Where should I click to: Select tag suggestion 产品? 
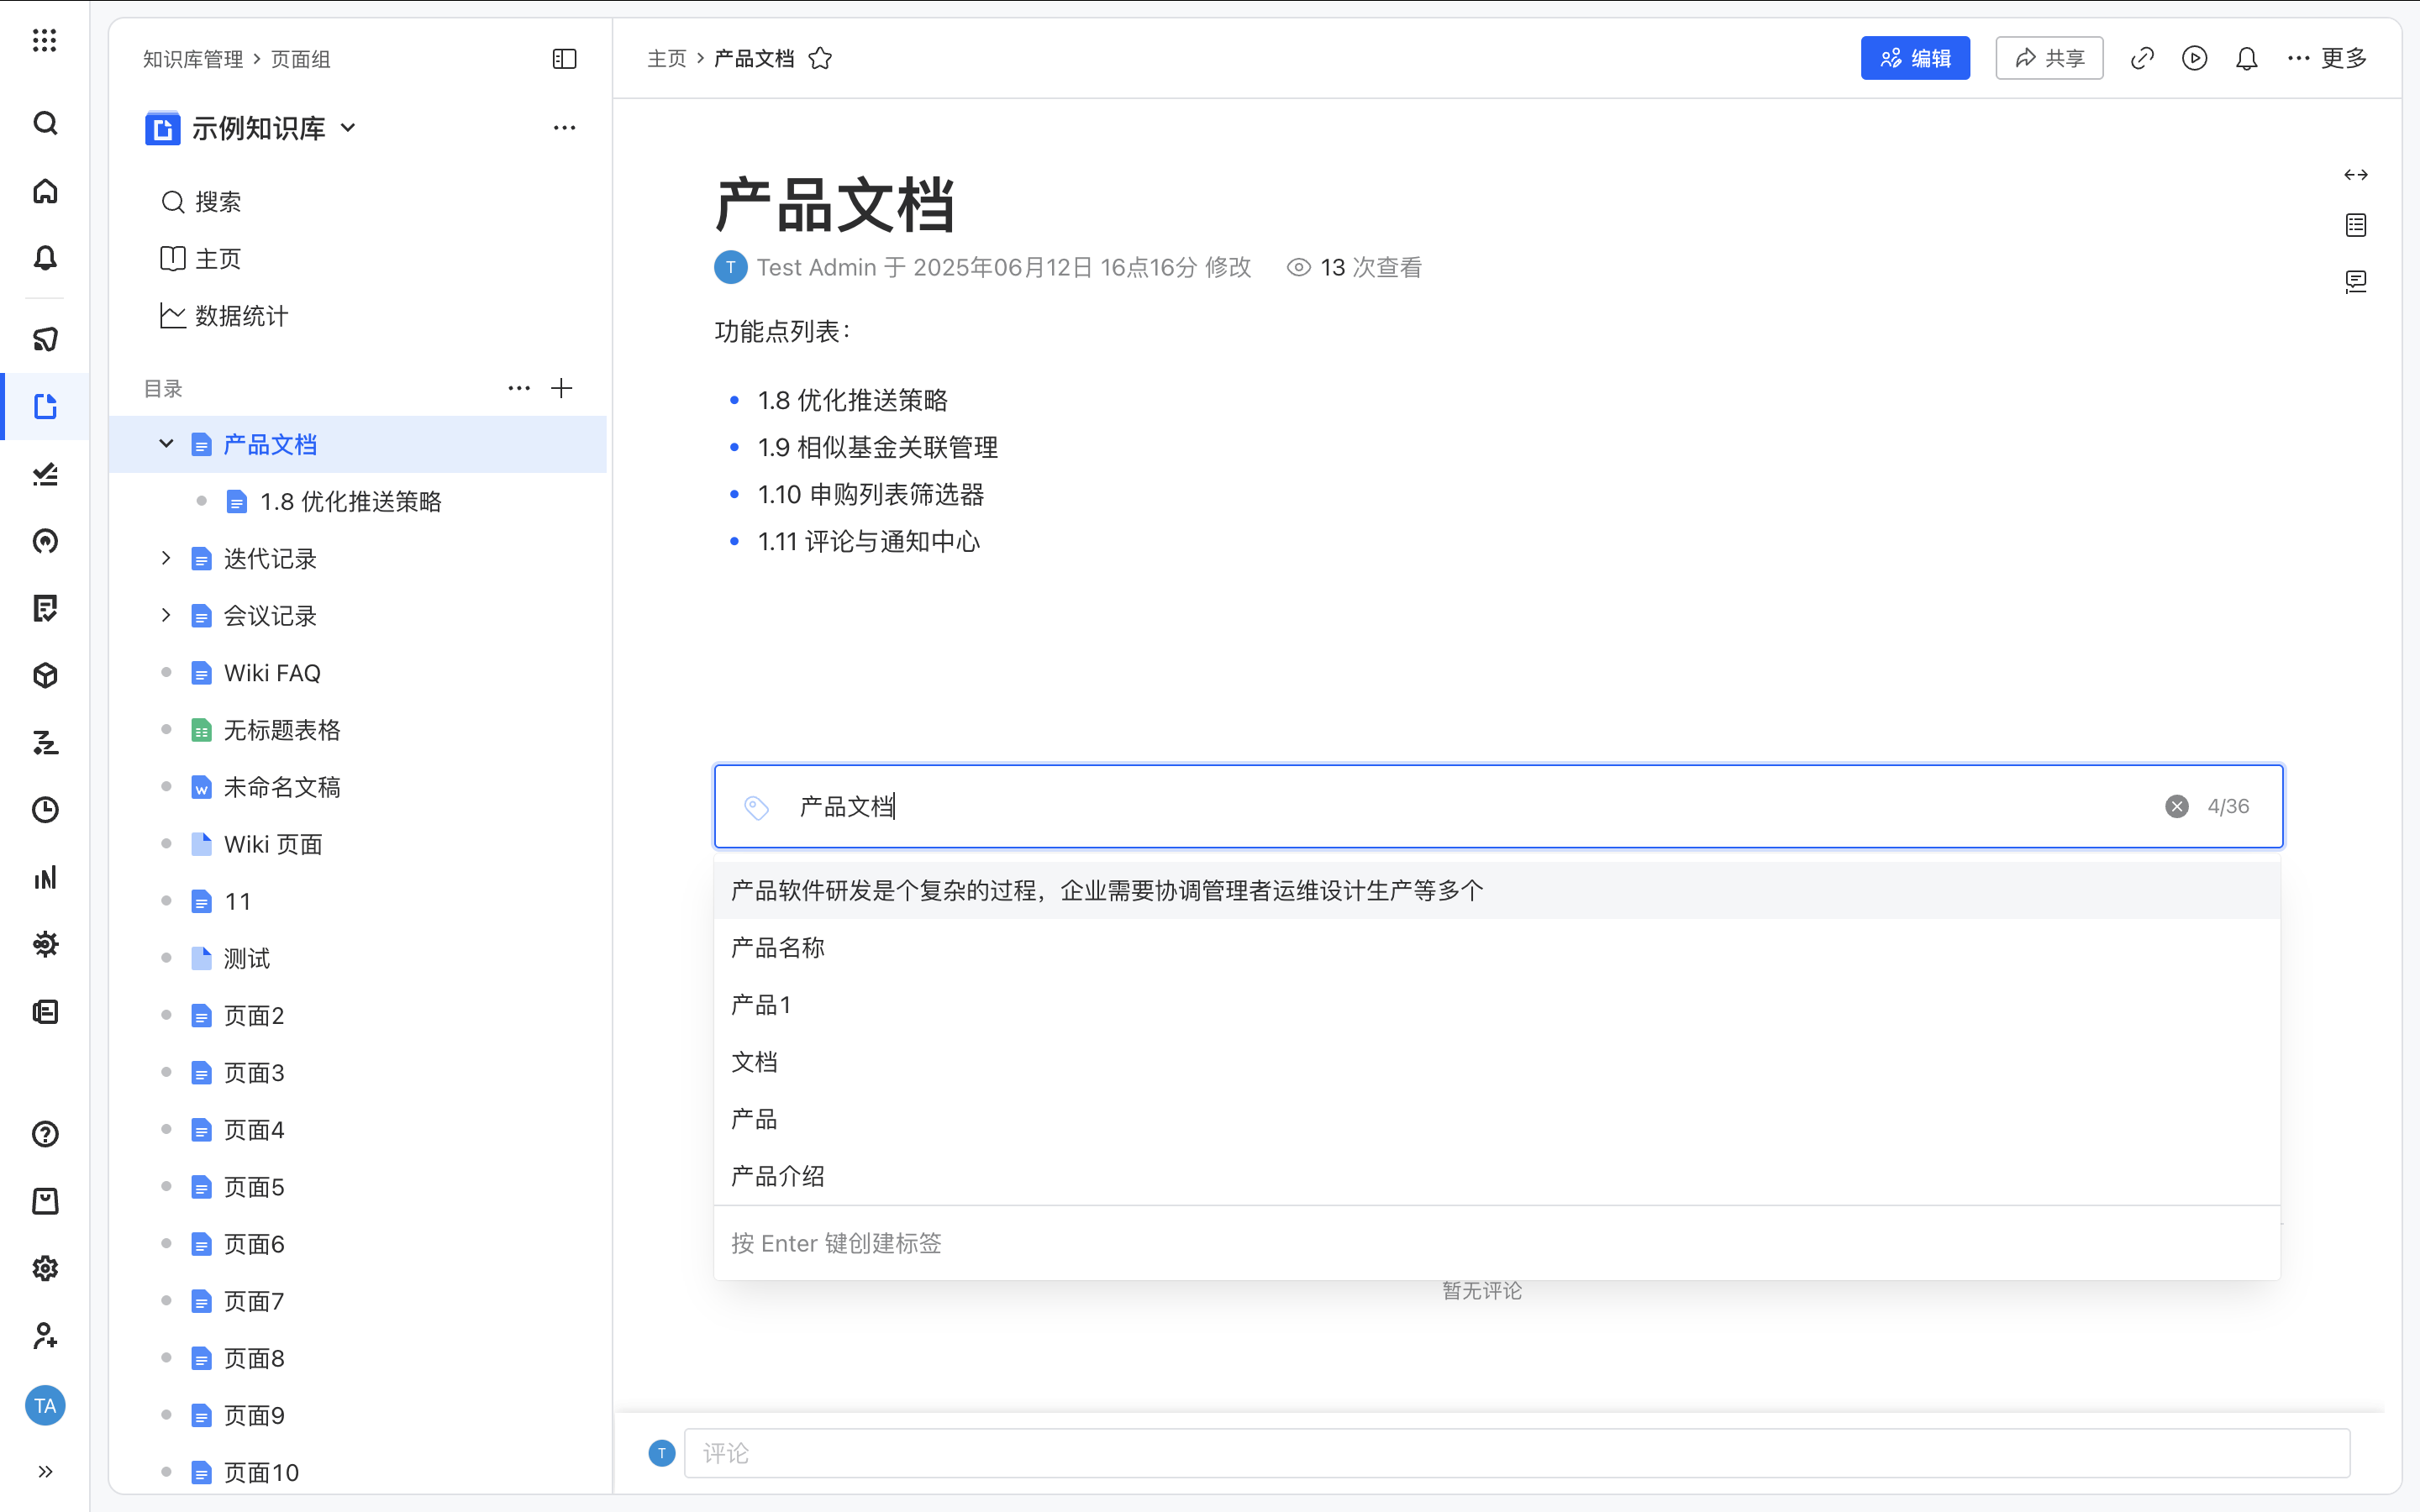[1497, 1119]
